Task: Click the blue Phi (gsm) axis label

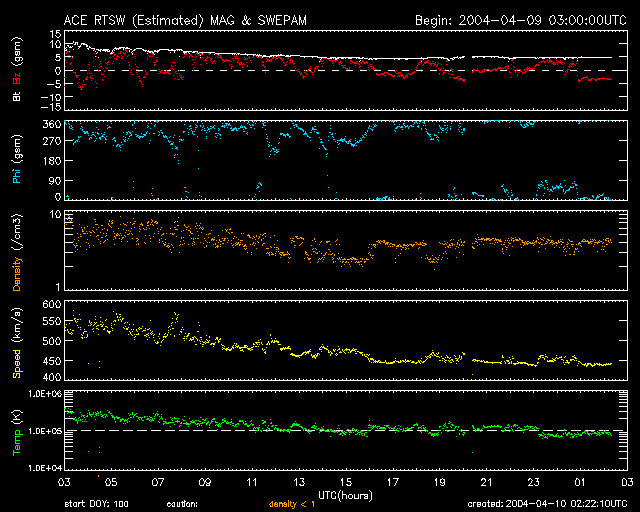Action: [x=17, y=161]
